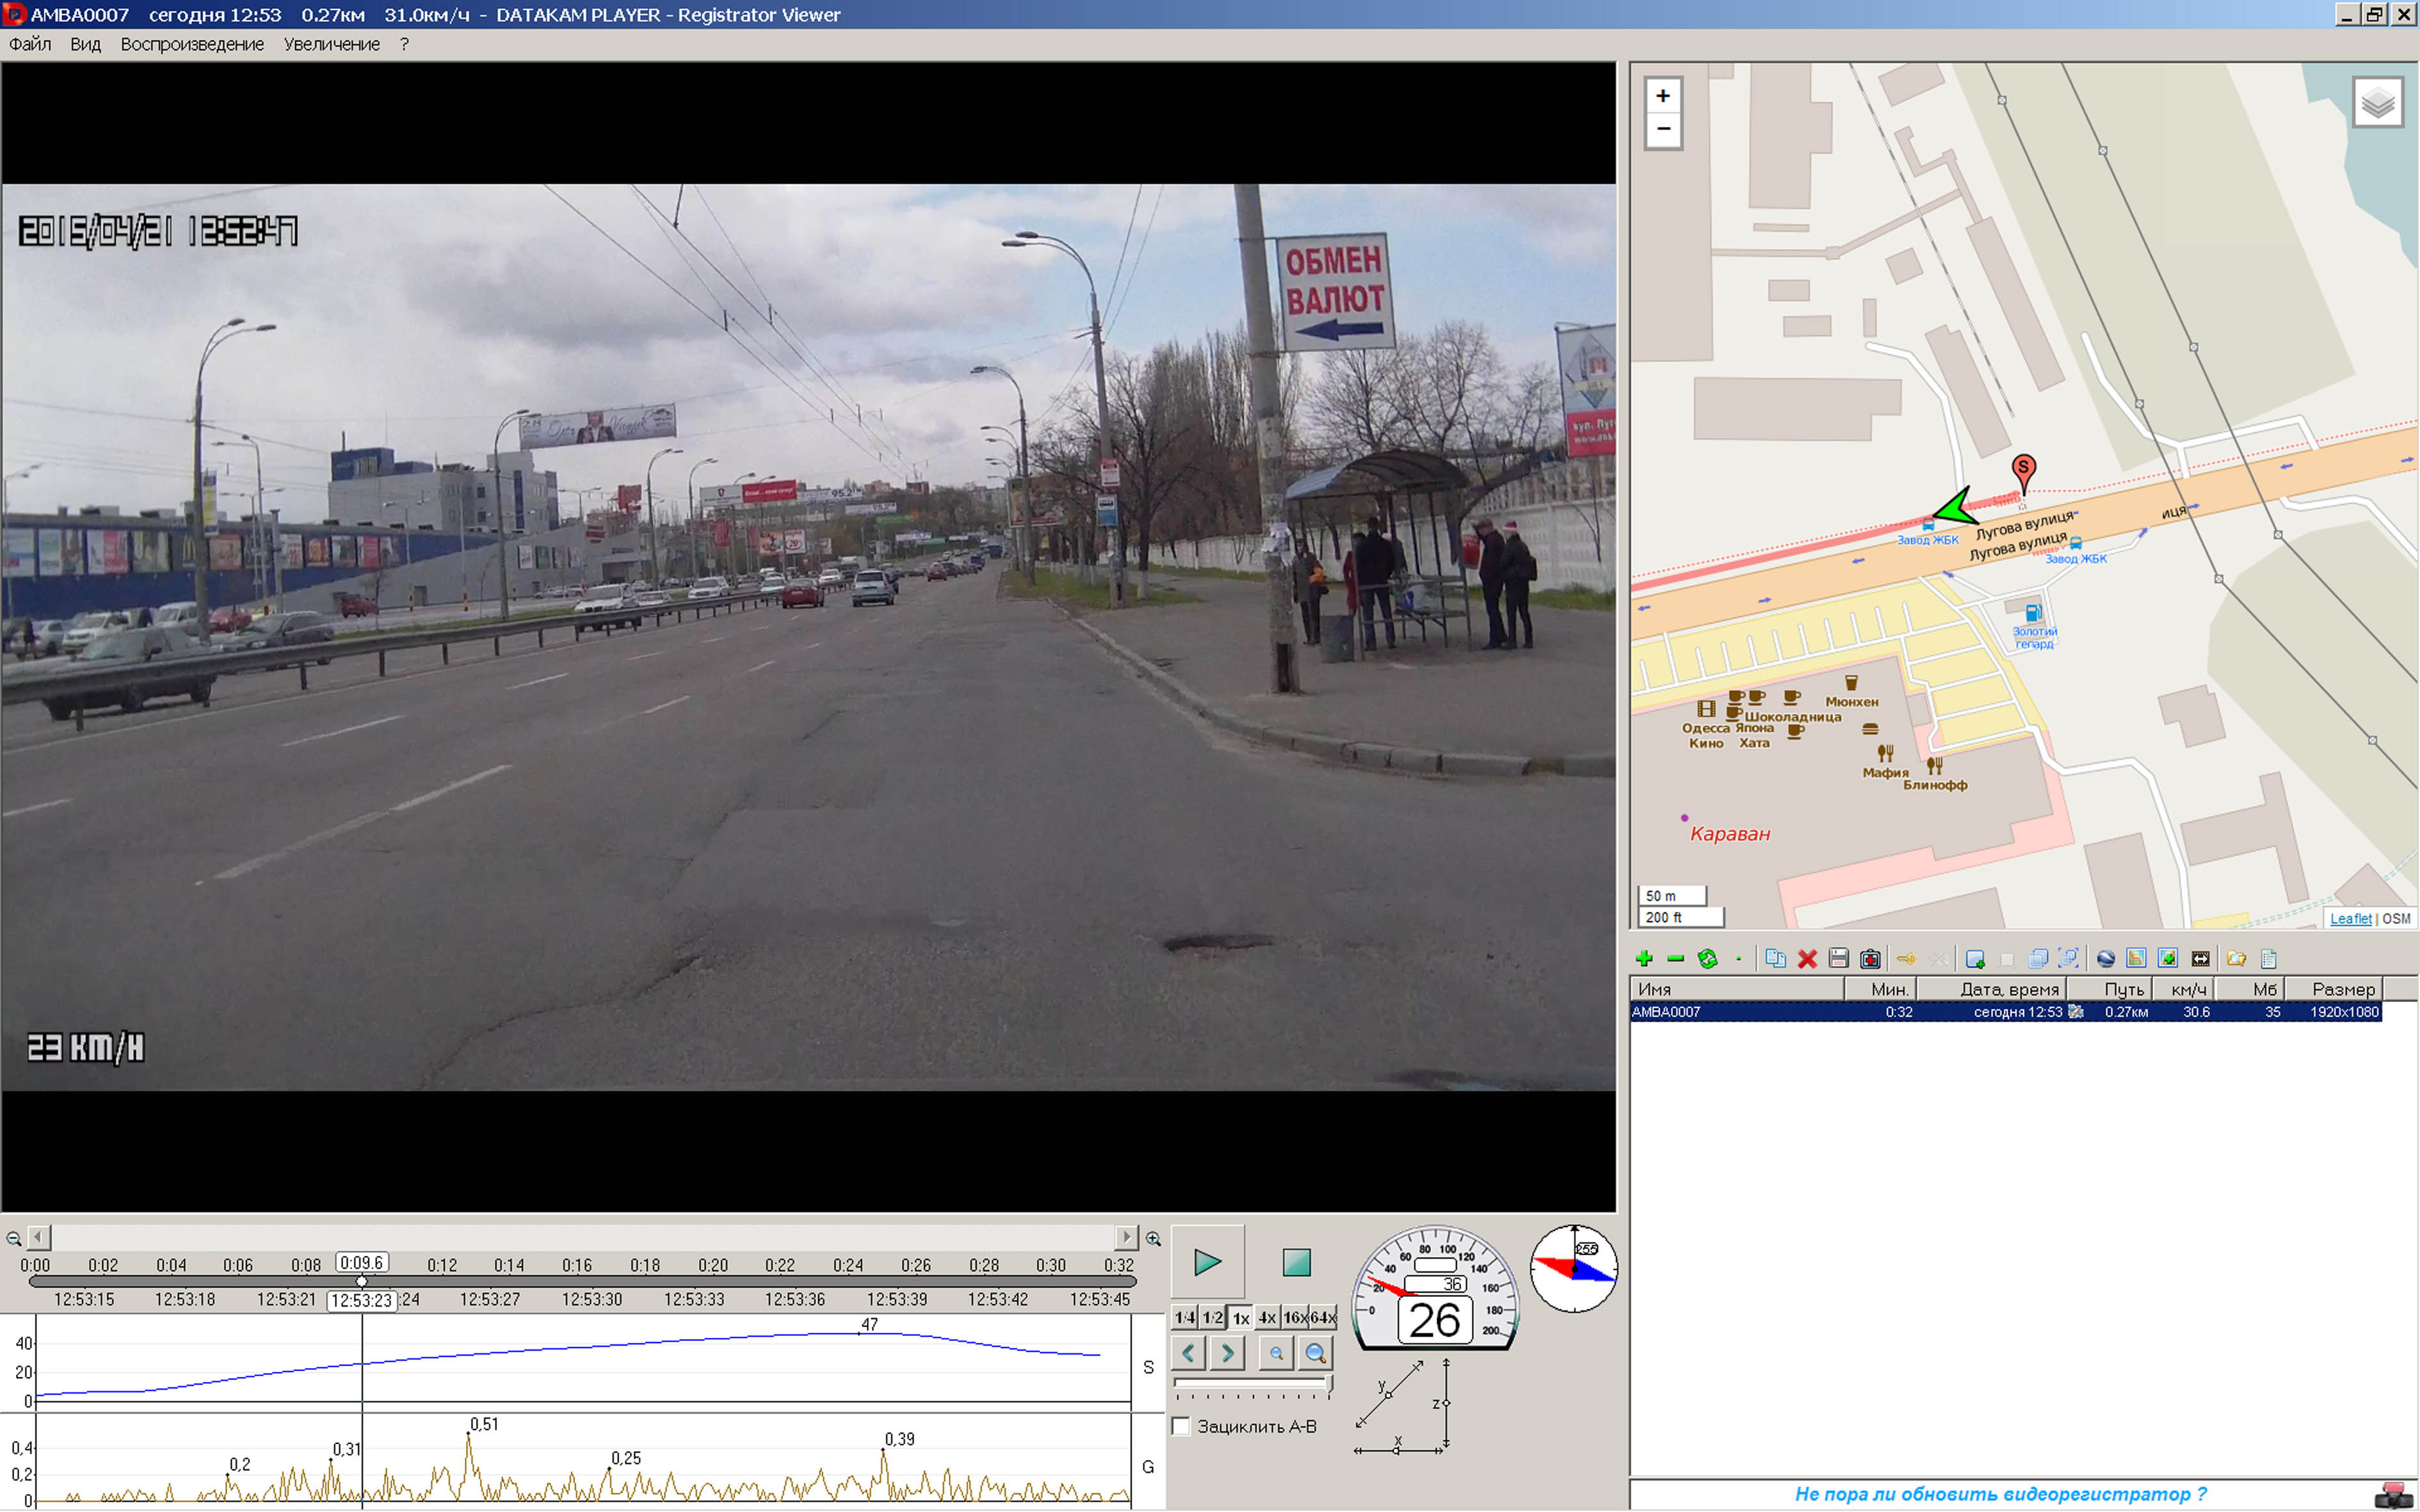2420x1512 pixels.
Task: Click the dashcam update banner link
Action: pos(2000,1494)
